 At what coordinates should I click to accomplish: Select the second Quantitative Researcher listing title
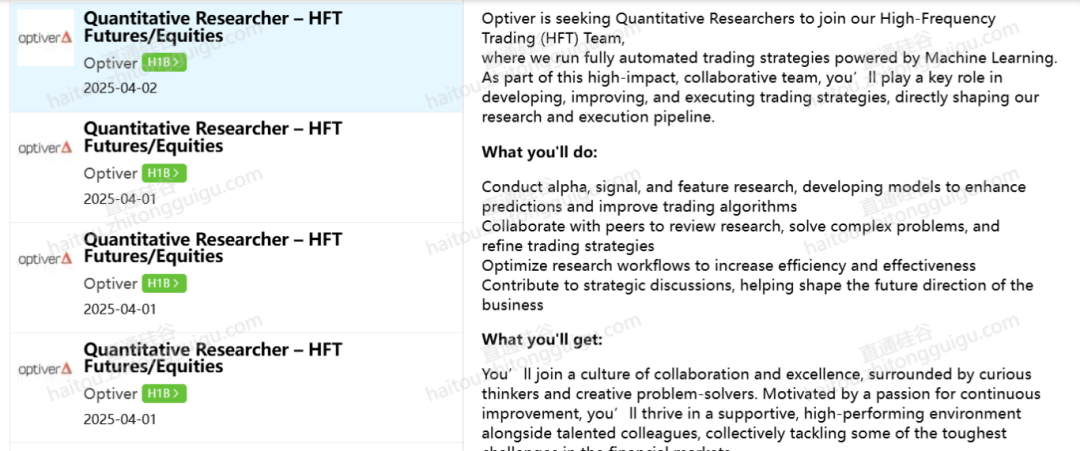click(x=212, y=137)
